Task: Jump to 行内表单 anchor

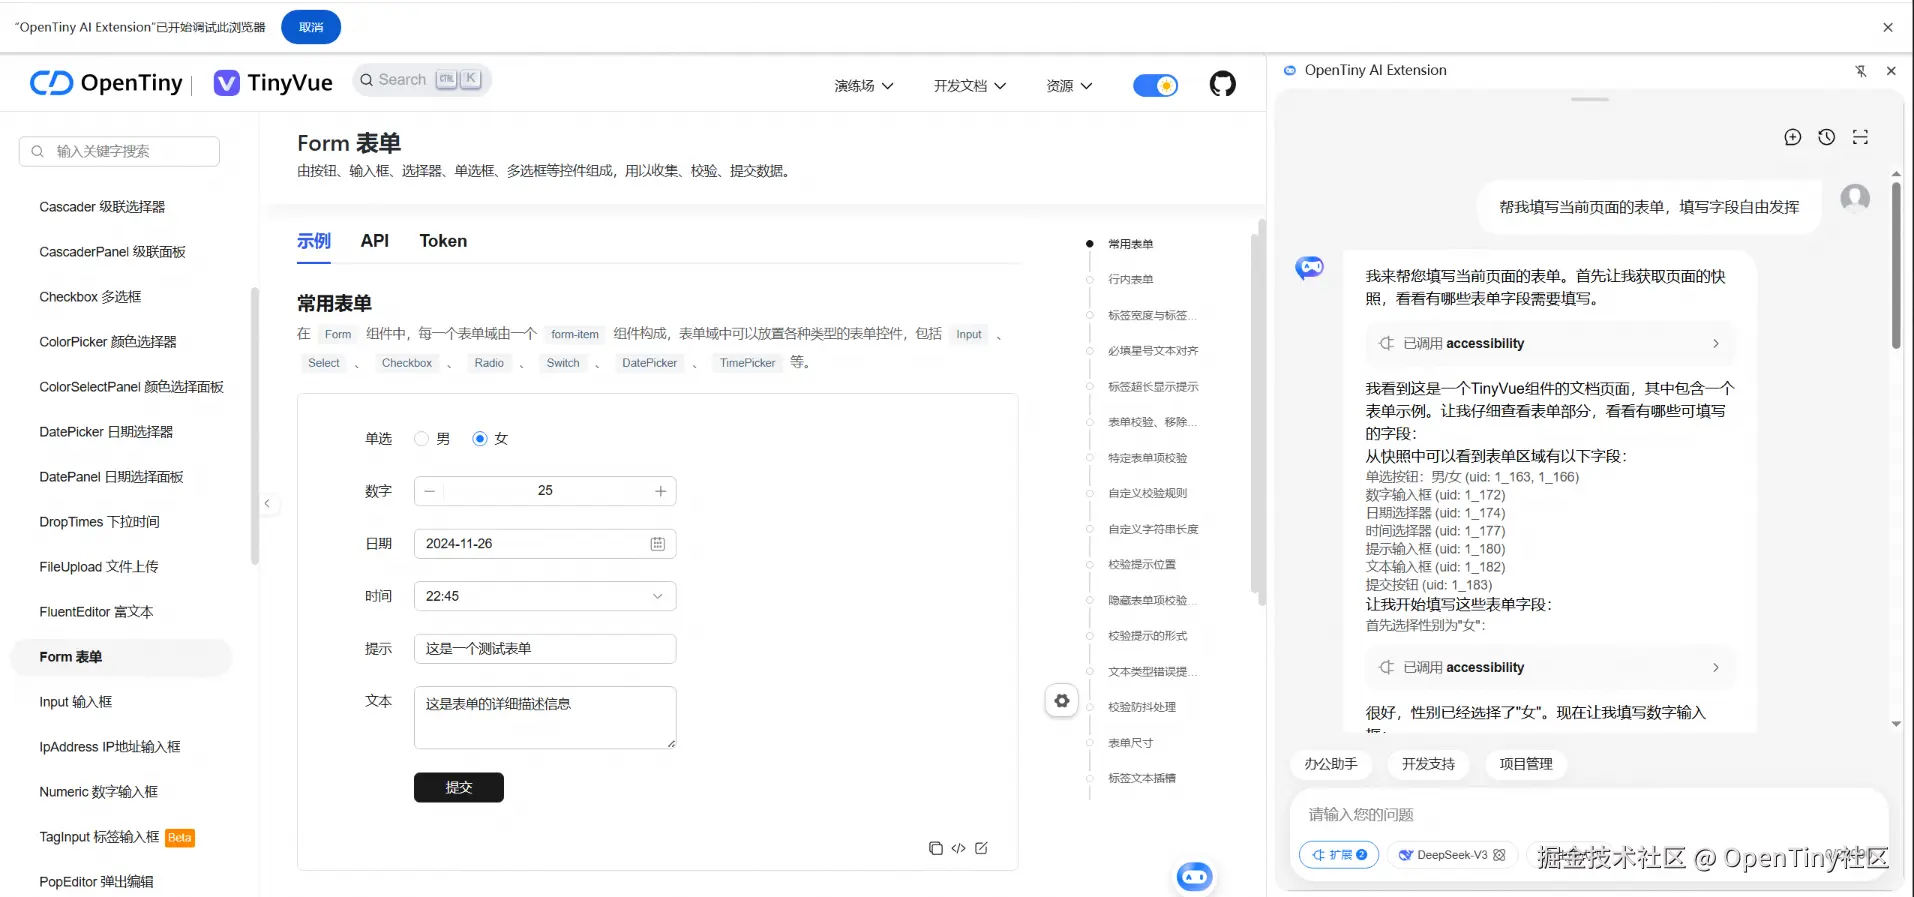Action: [x=1131, y=280]
